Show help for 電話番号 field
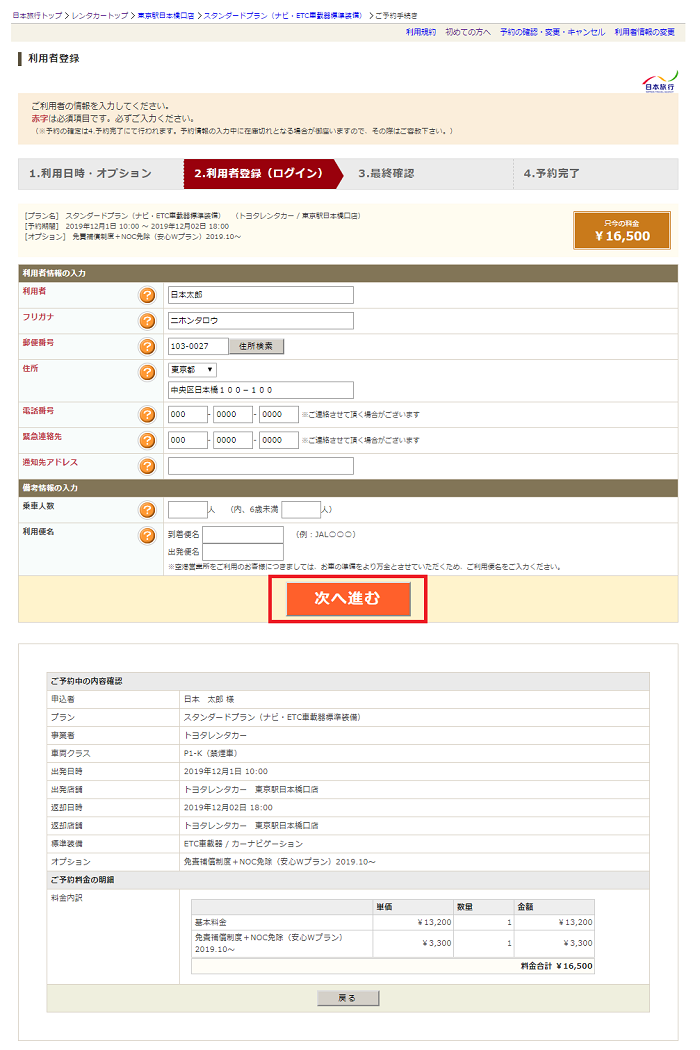Viewport: 700px width, 1050px height. coord(147,415)
